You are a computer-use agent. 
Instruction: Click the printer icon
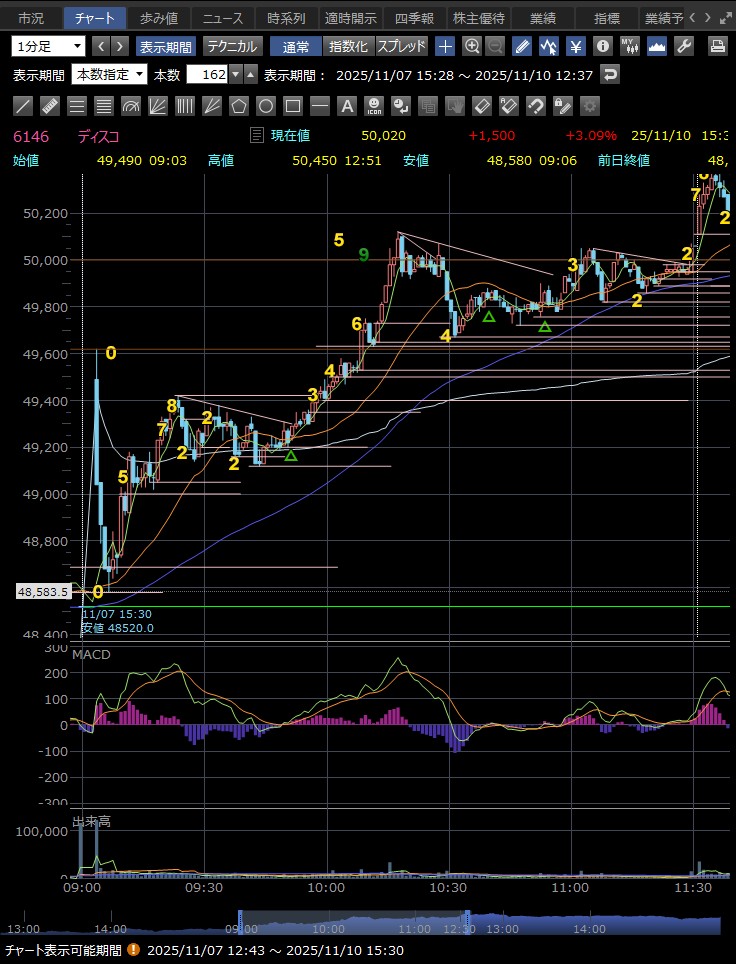click(717, 46)
